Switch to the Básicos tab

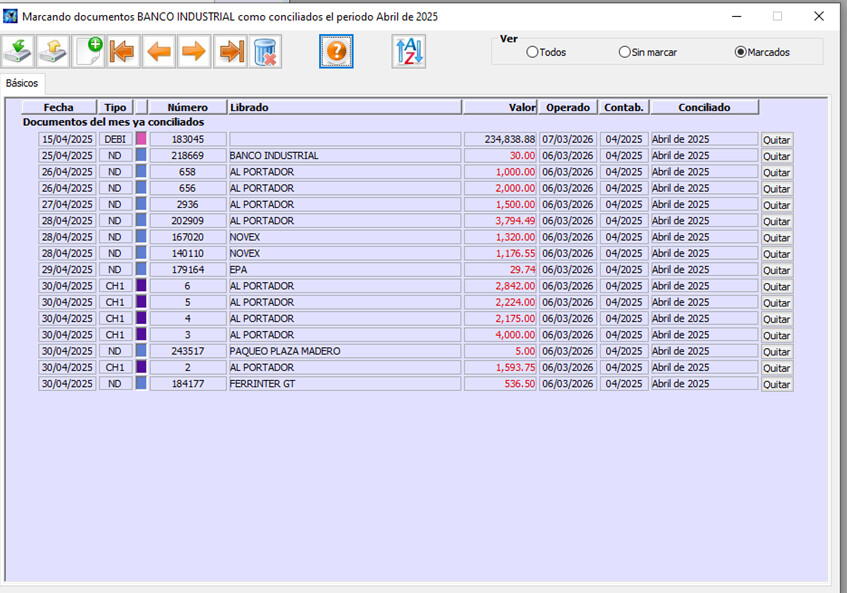21,83
